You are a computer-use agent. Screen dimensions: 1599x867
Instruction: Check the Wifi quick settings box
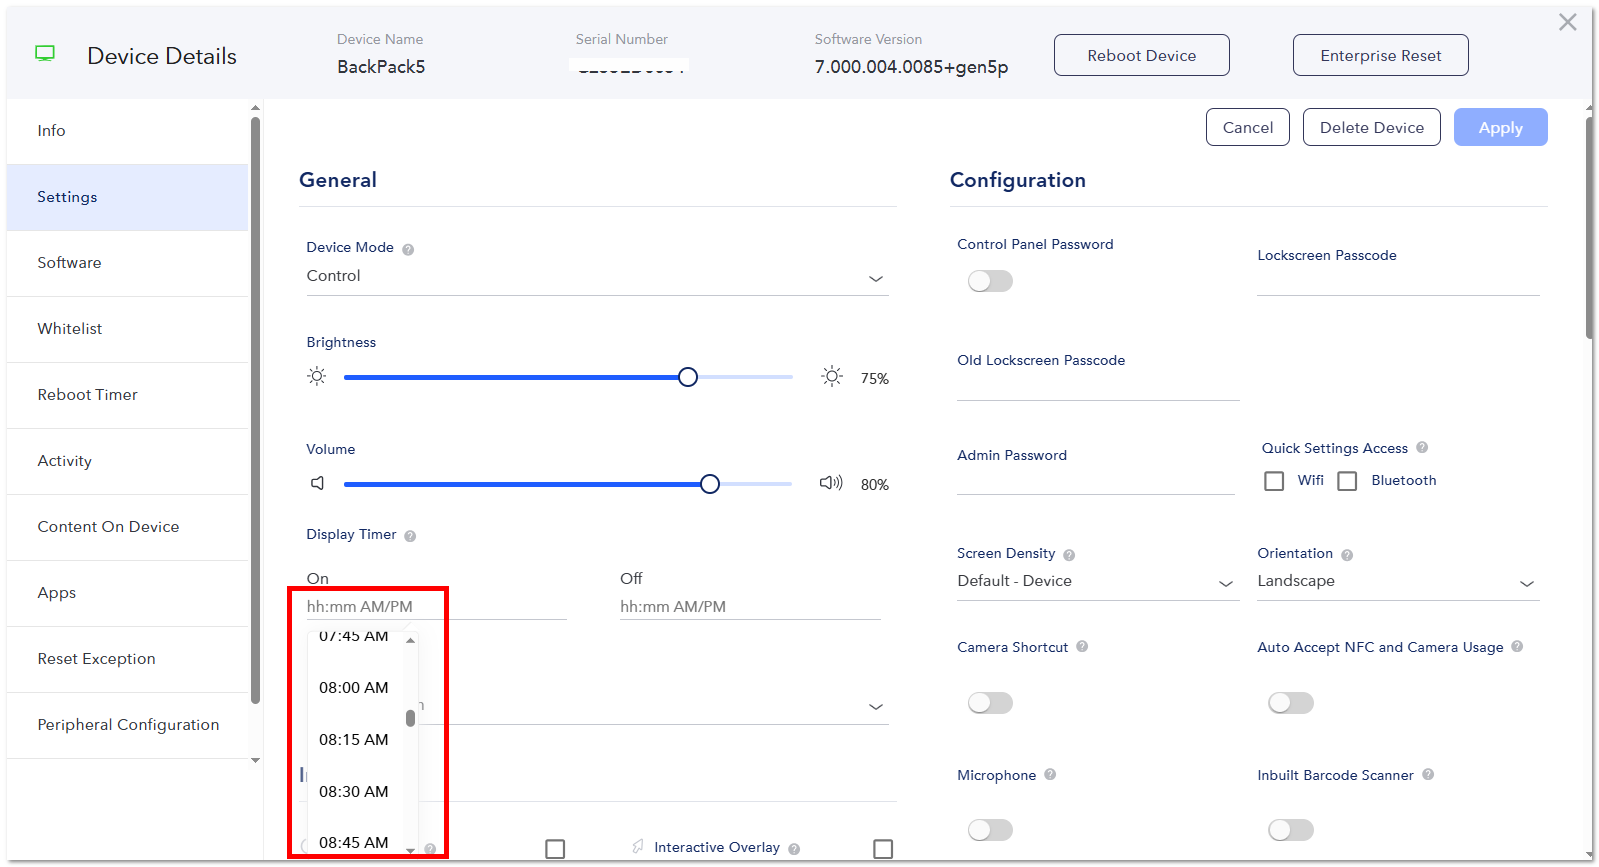tap(1274, 481)
